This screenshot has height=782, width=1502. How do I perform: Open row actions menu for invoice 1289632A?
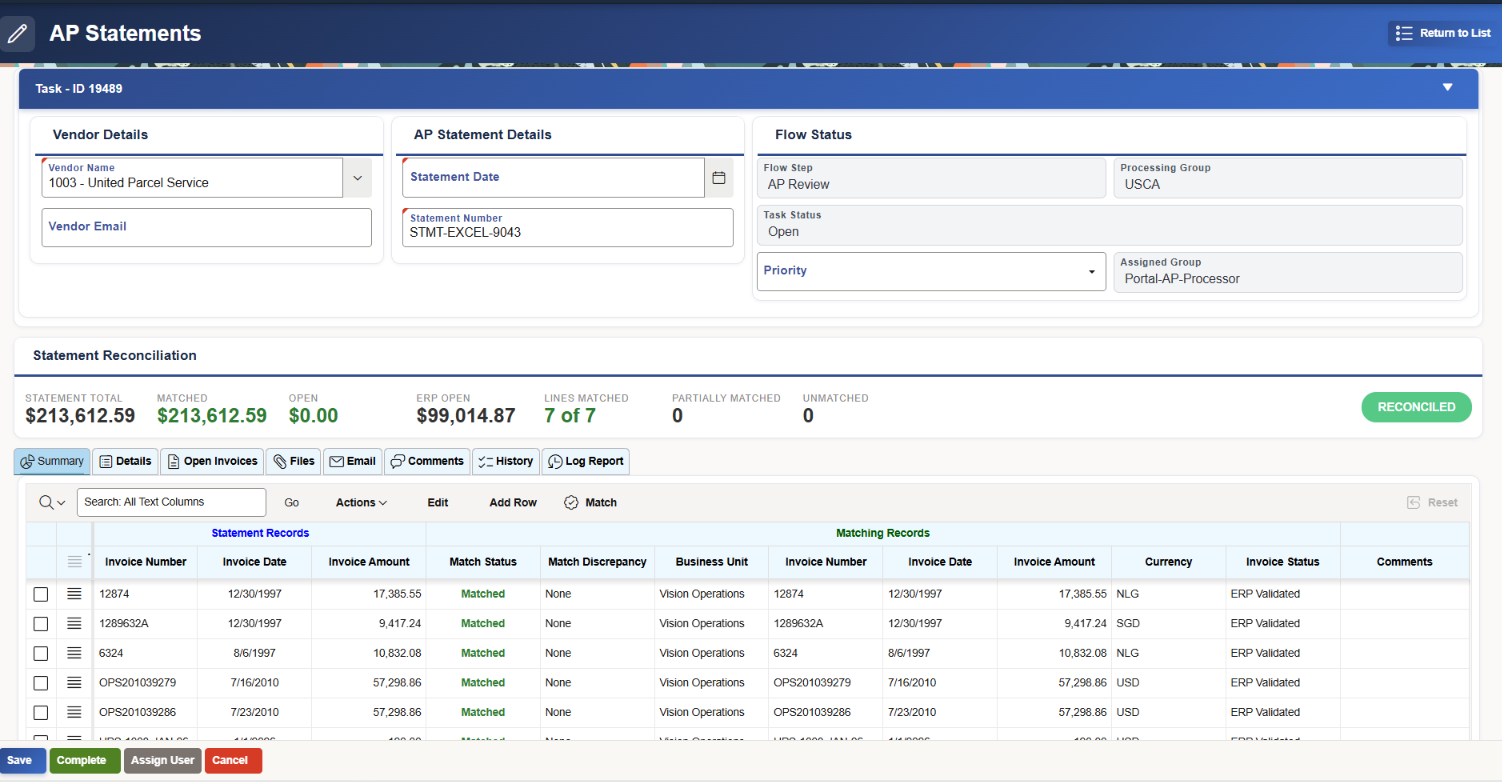click(74, 624)
